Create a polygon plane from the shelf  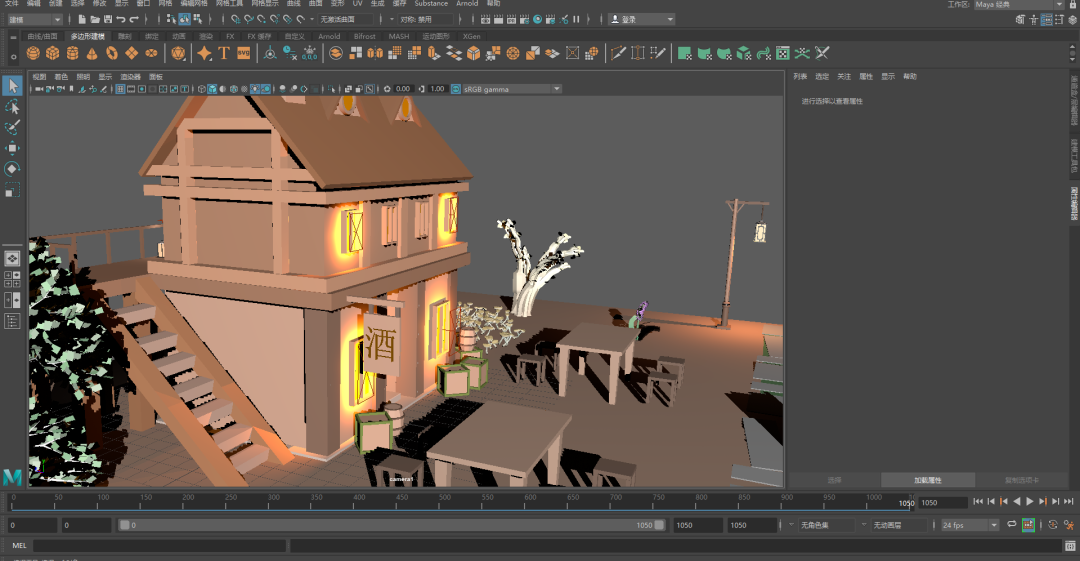click(x=132, y=53)
